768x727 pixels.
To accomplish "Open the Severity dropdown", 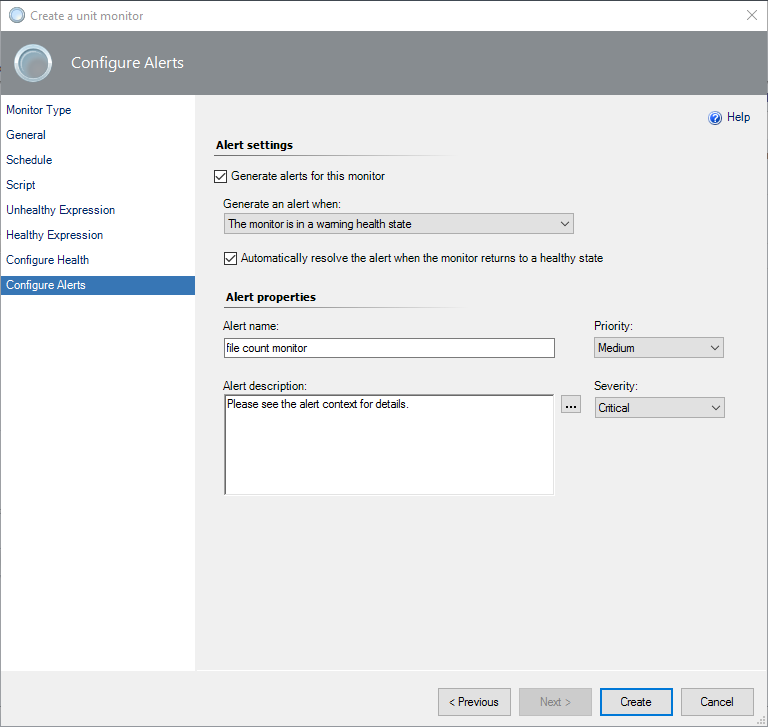I will [659, 408].
